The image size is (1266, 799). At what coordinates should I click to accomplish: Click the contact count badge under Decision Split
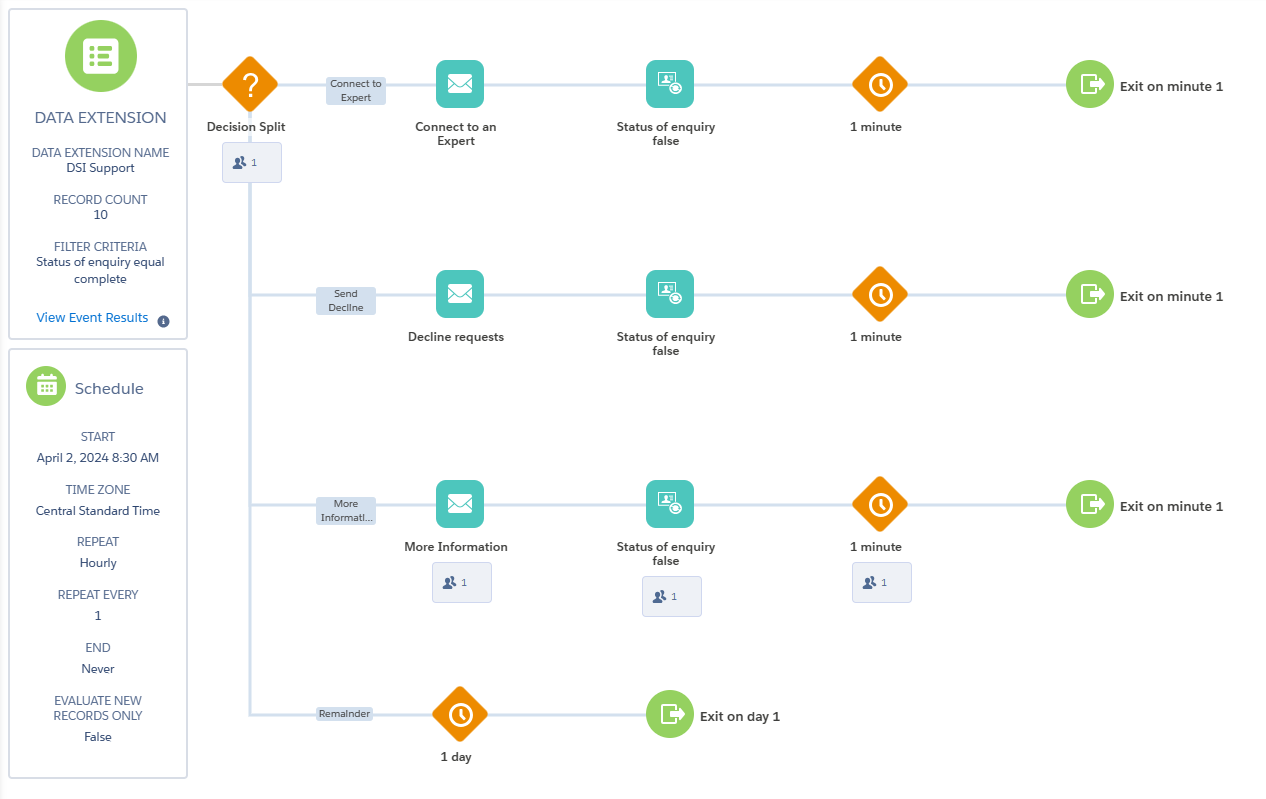[x=251, y=162]
